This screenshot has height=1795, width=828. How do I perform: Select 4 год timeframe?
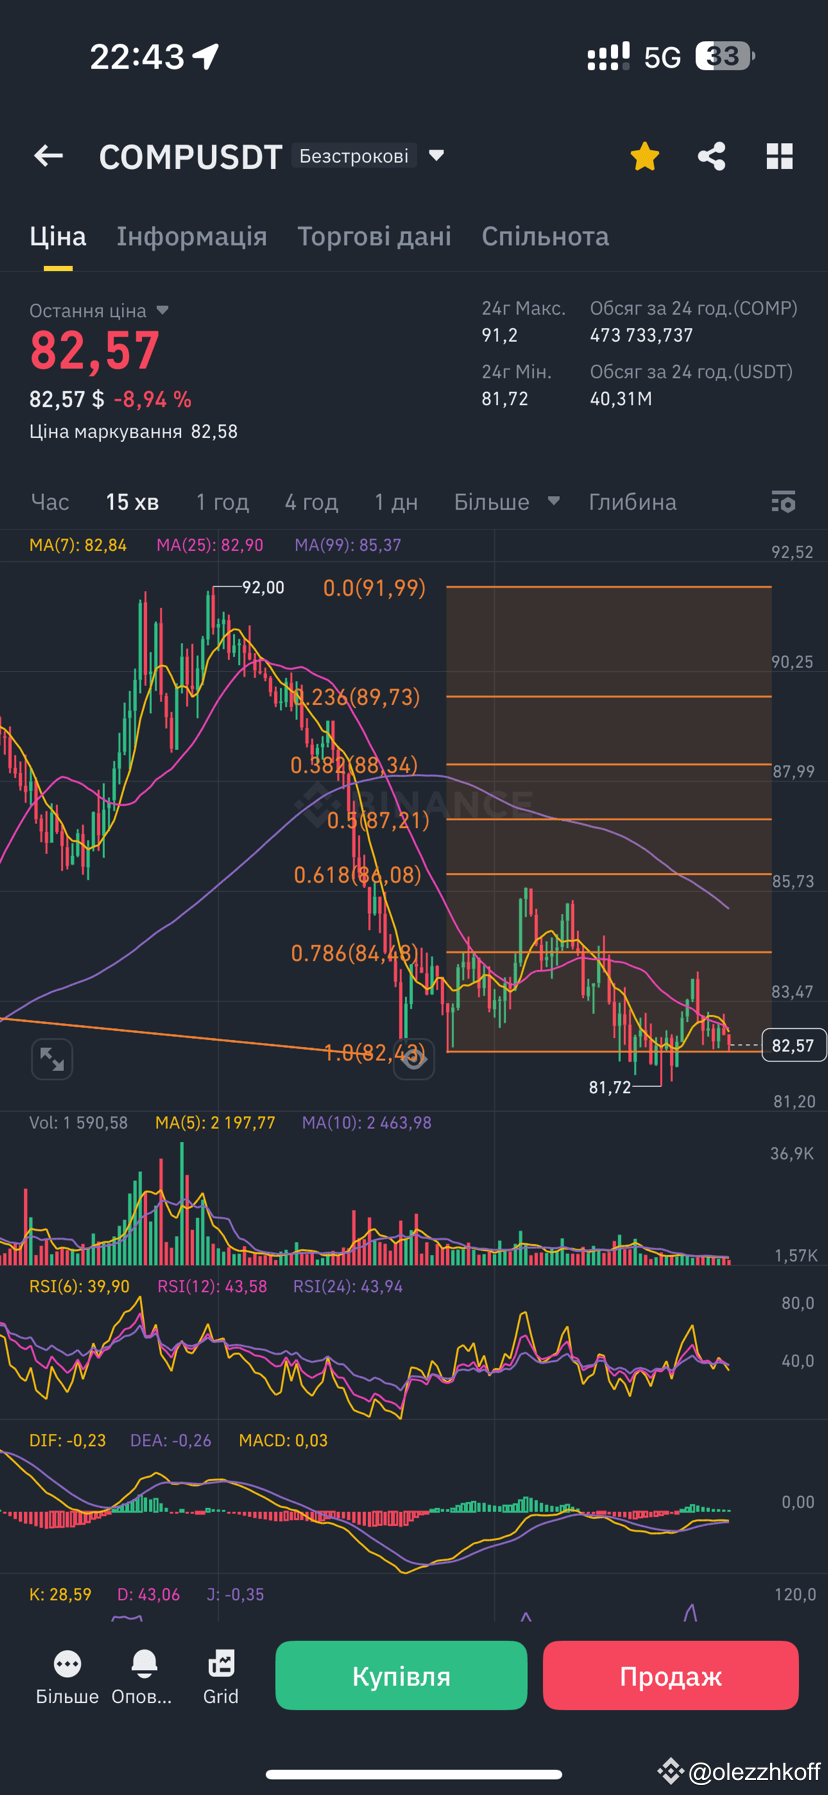pyautogui.click(x=311, y=502)
